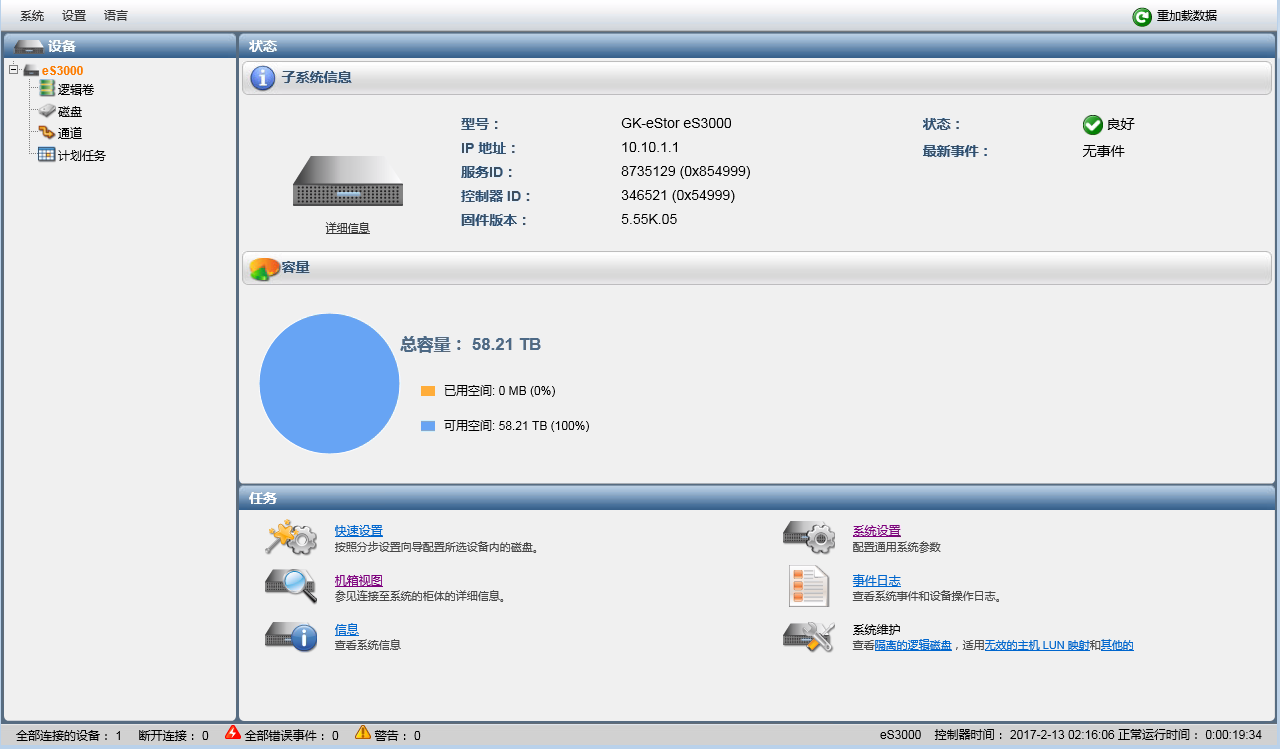Open the 其他的 maintenance link
1280x749 pixels.
[1117, 646]
